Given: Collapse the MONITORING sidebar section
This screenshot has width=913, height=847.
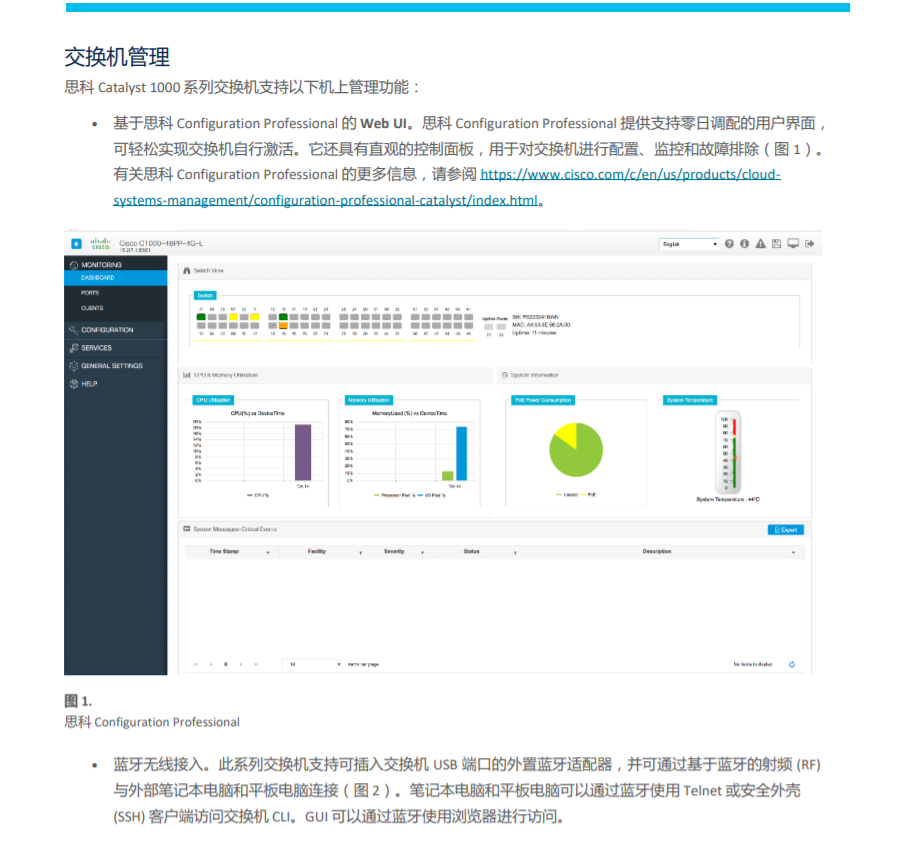Looking at the screenshot, I should (x=116, y=264).
